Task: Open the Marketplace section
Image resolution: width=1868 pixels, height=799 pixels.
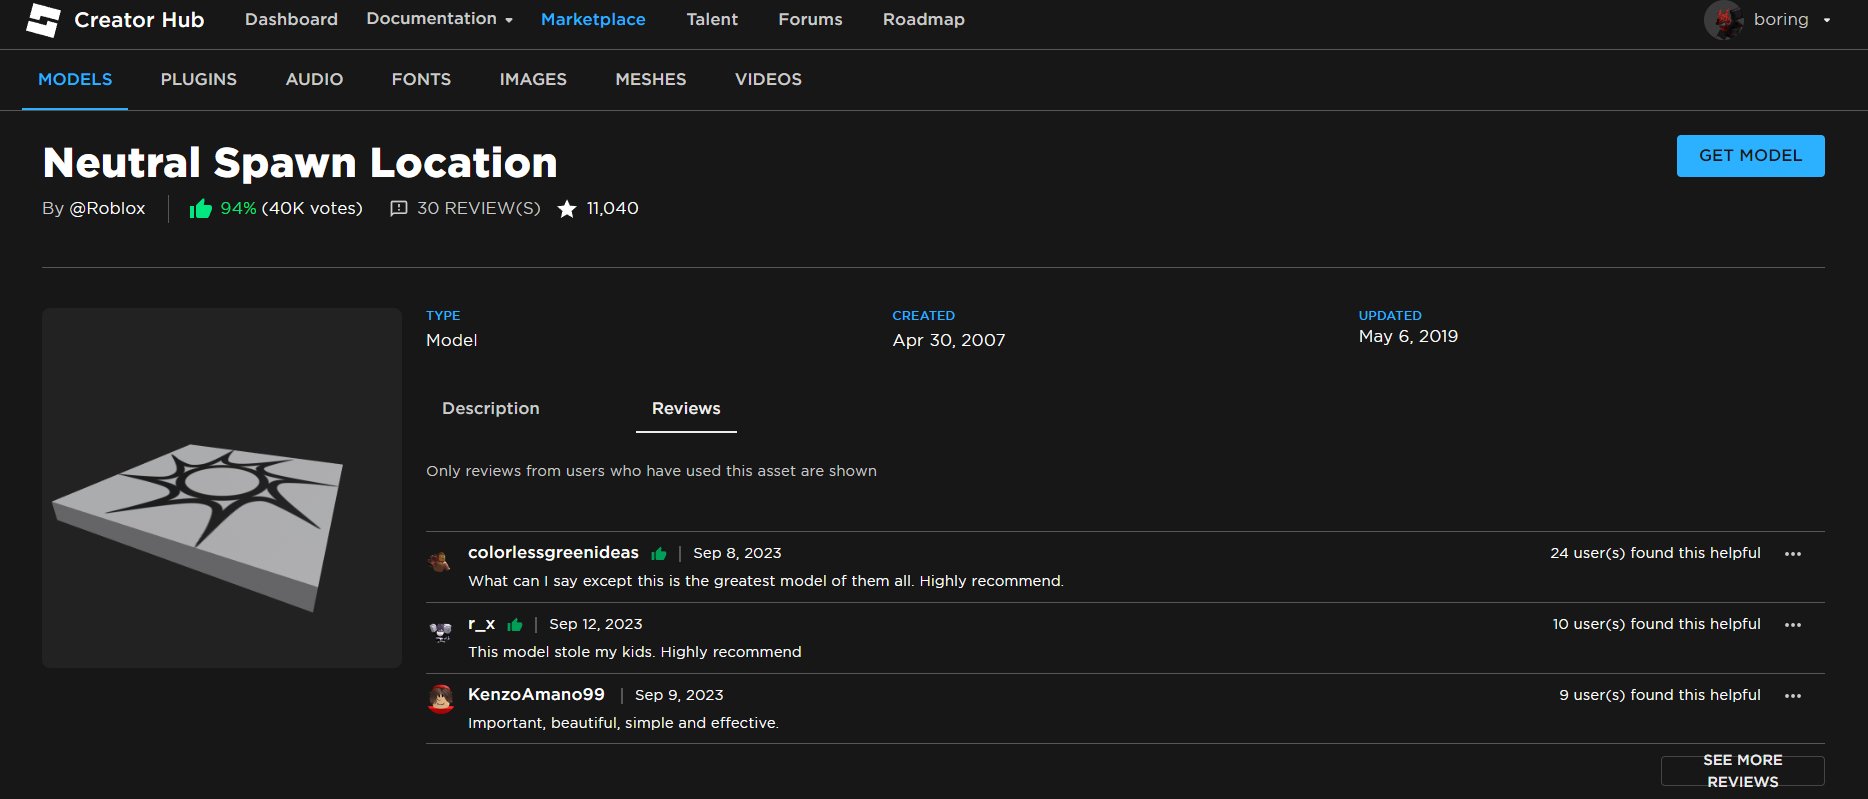Action: pos(593,19)
